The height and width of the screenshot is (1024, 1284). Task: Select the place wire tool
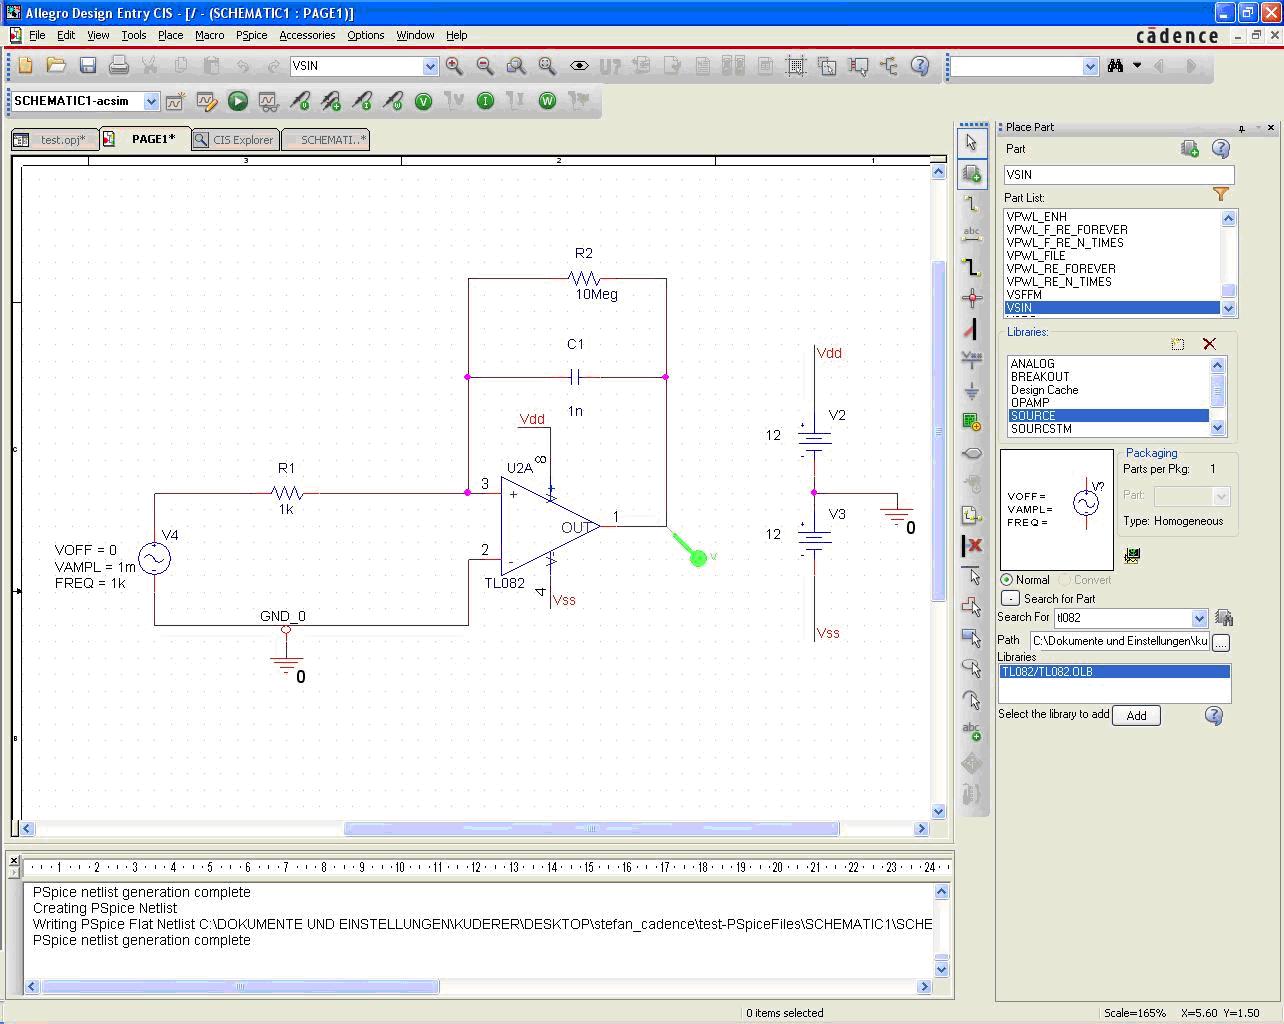(x=971, y=204)
